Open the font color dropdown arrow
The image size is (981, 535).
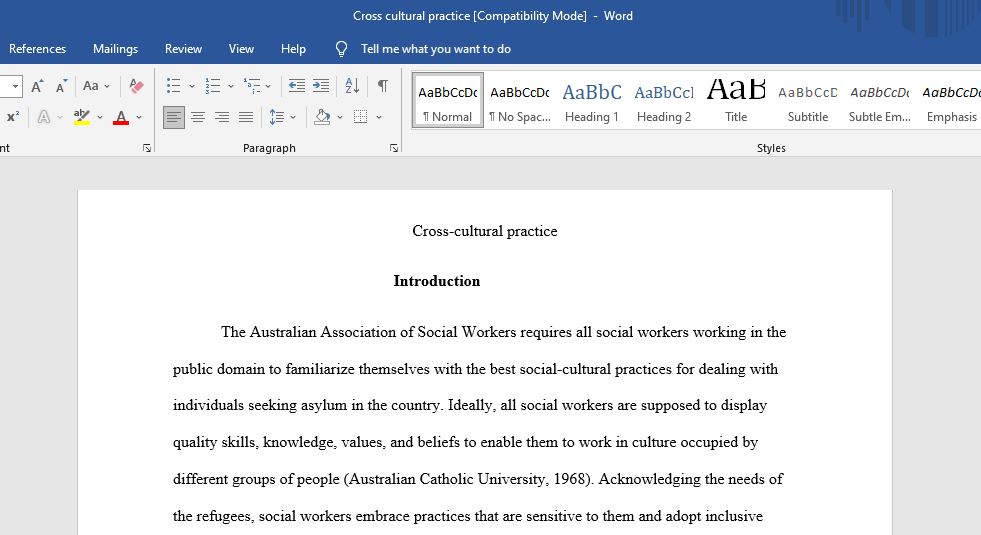point(139,117)
